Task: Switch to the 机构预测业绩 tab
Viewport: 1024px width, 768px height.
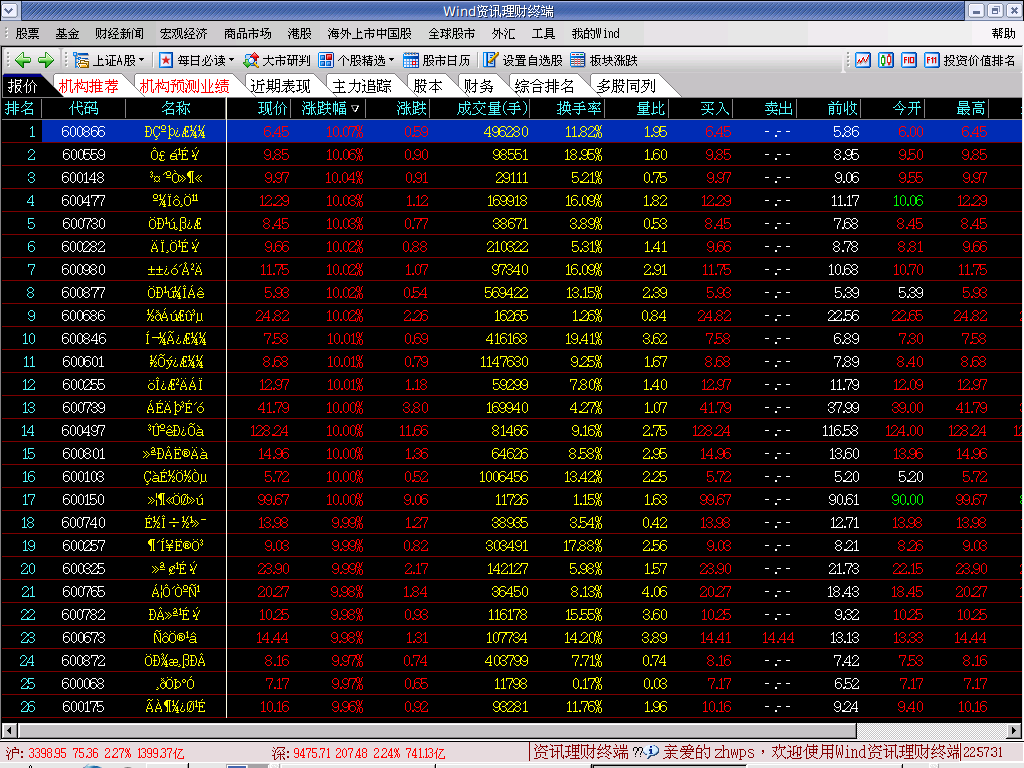Action: [x=185, y=86]
